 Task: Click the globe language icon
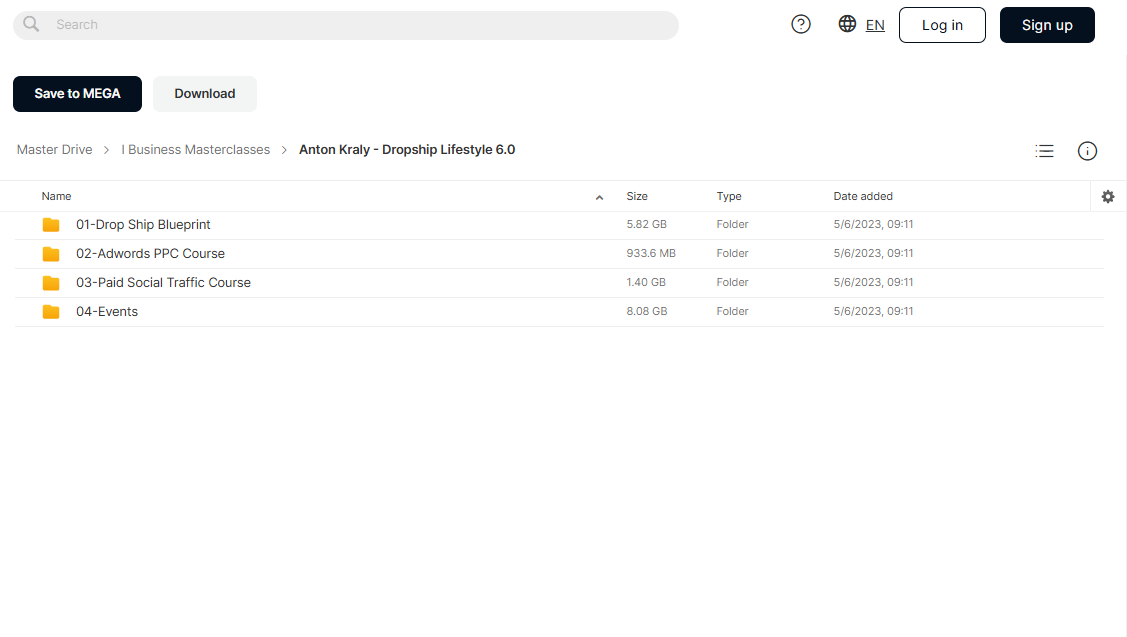click(847, 24)
